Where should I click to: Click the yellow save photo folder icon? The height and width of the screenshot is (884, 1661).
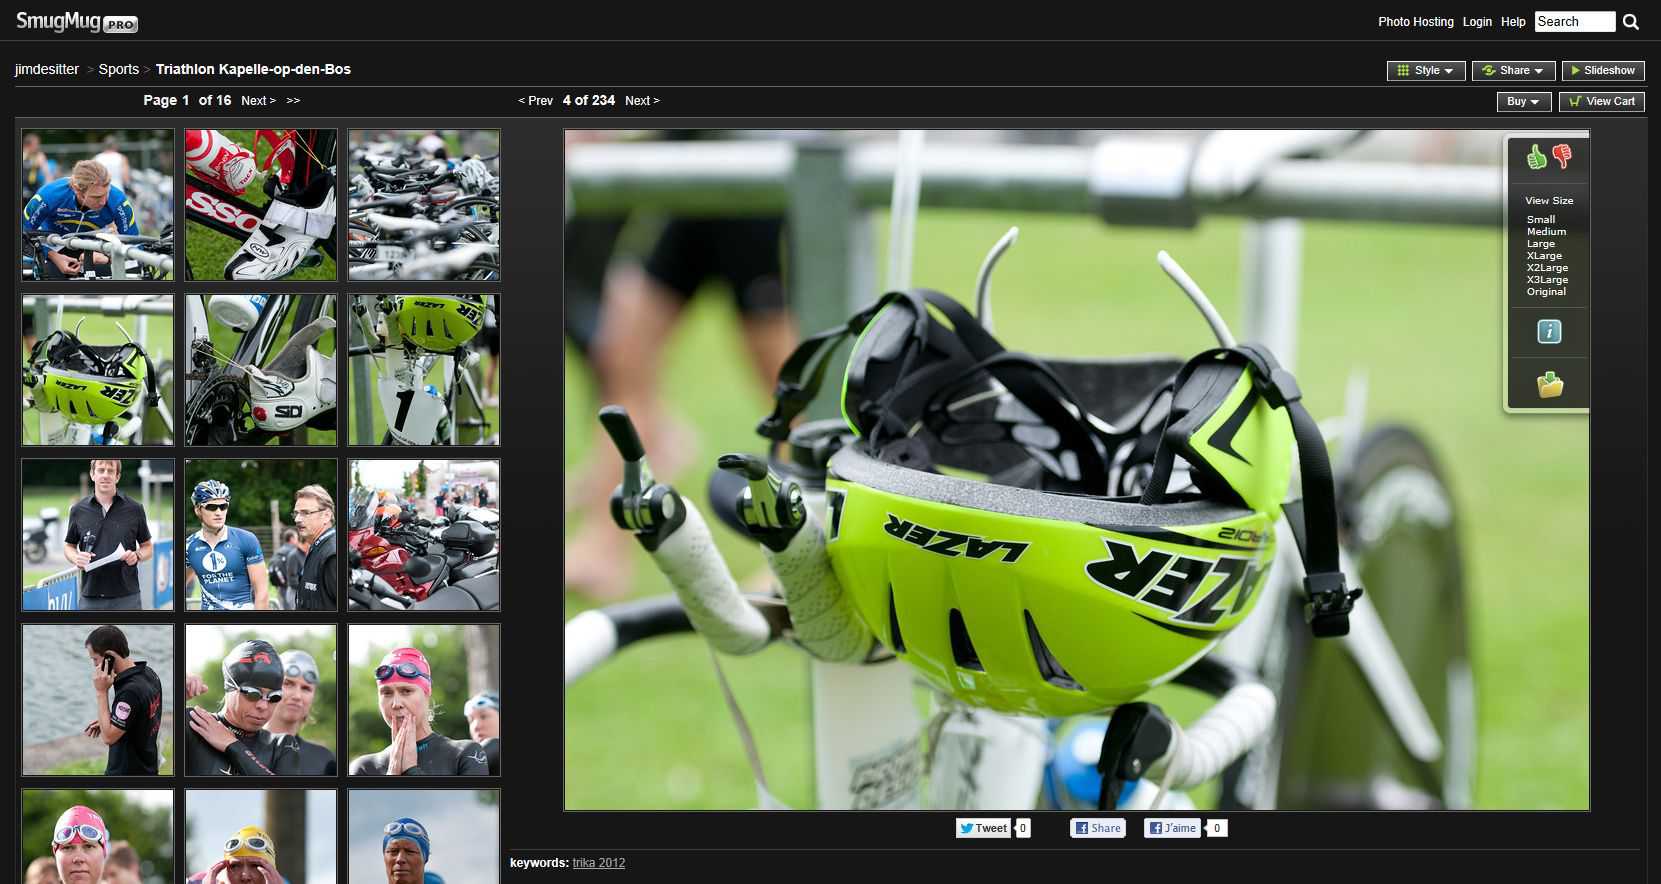(x=1550, y=384)
